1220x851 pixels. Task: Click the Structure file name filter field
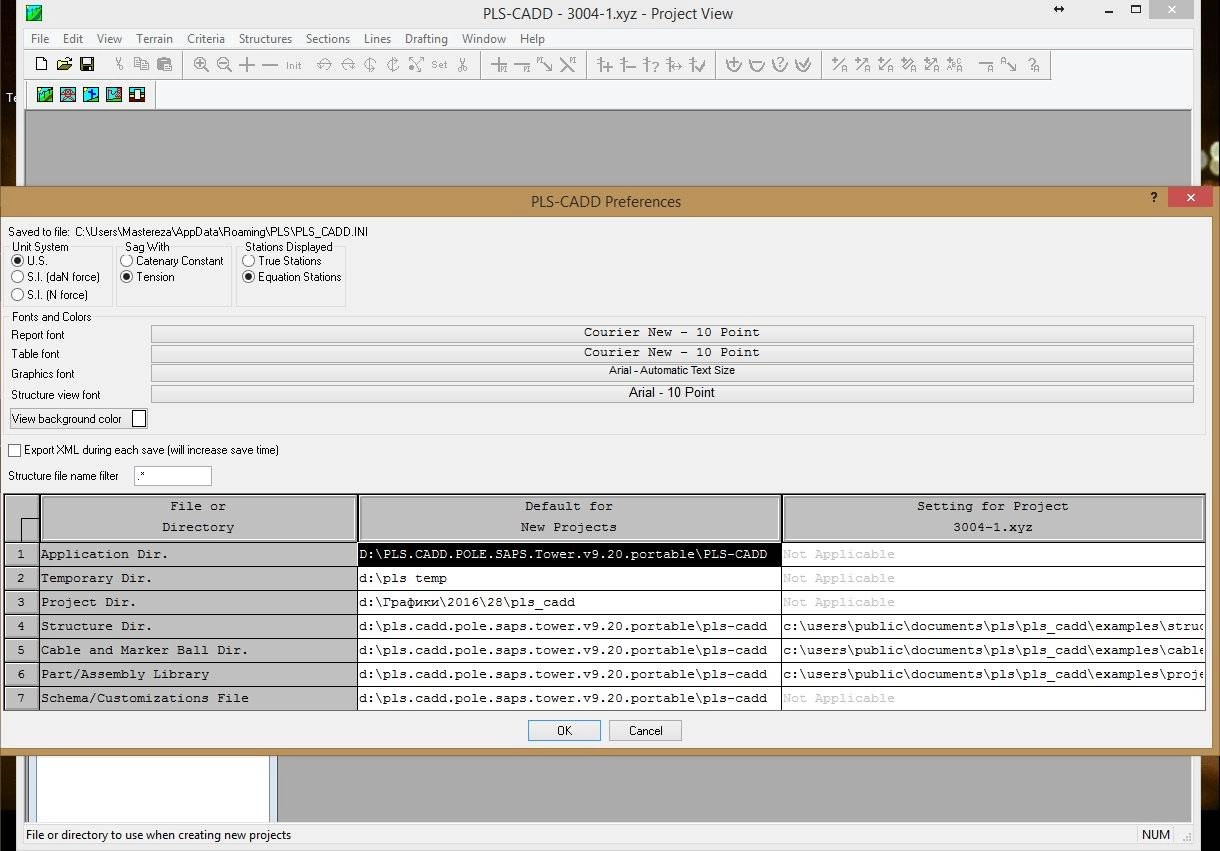[173, 476]
